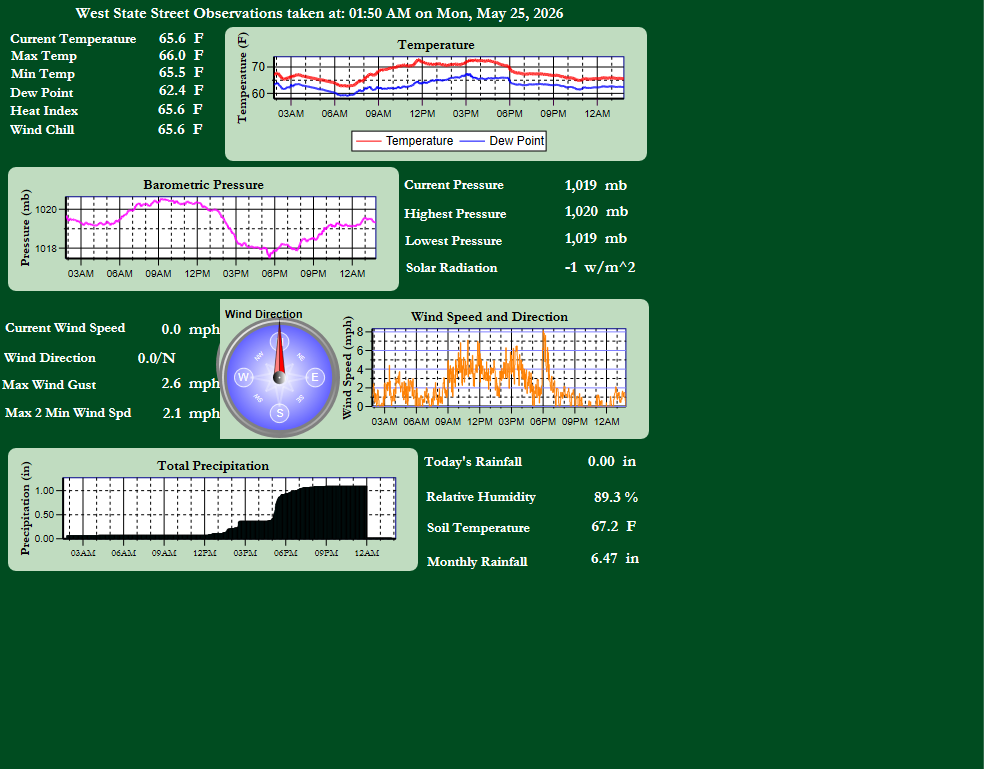Click the "Heat Index" label
This screenshot has height=769, width=984.
(44, 110)
